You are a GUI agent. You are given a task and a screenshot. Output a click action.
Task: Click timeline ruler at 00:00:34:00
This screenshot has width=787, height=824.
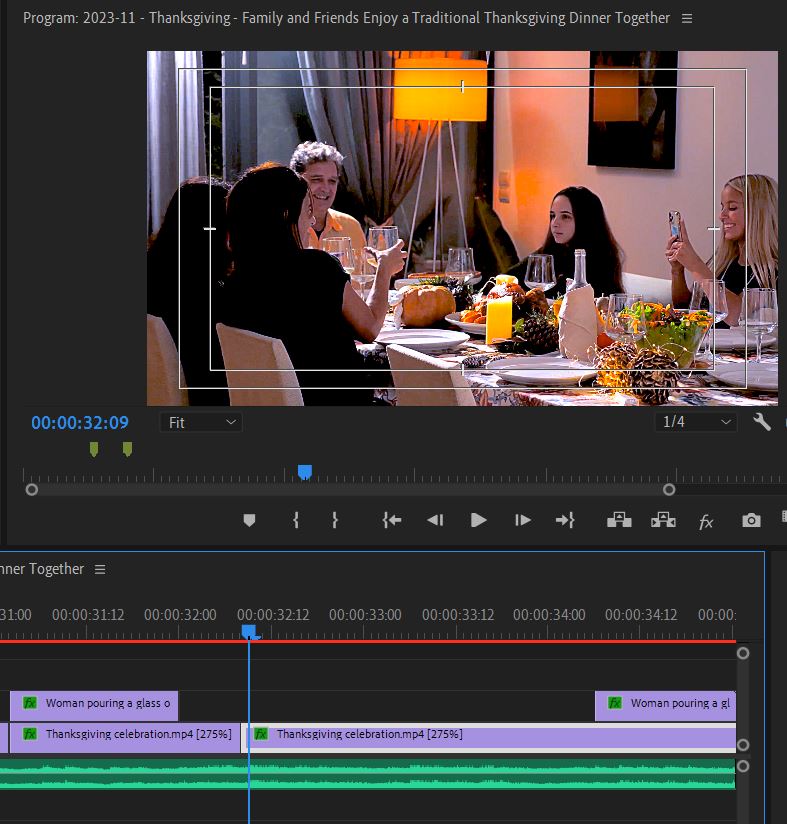(549, 615)
